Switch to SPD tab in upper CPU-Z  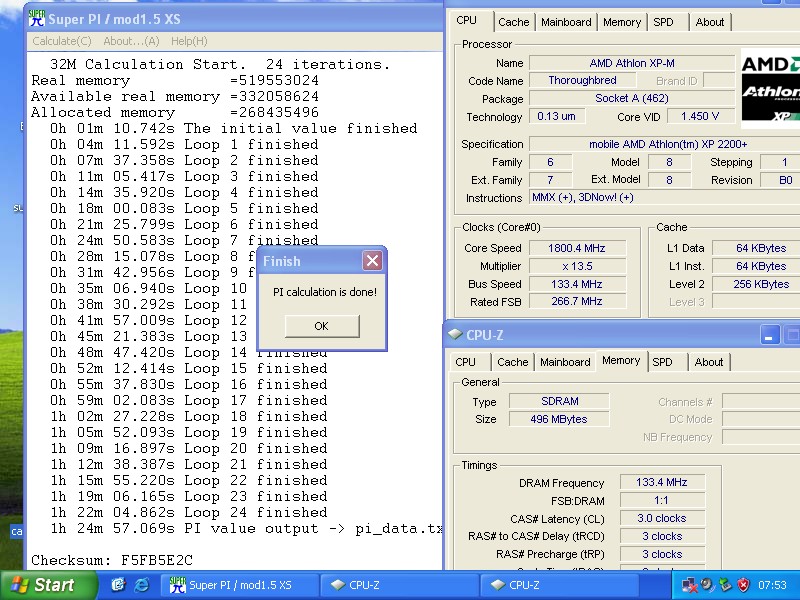click(663, 22)
